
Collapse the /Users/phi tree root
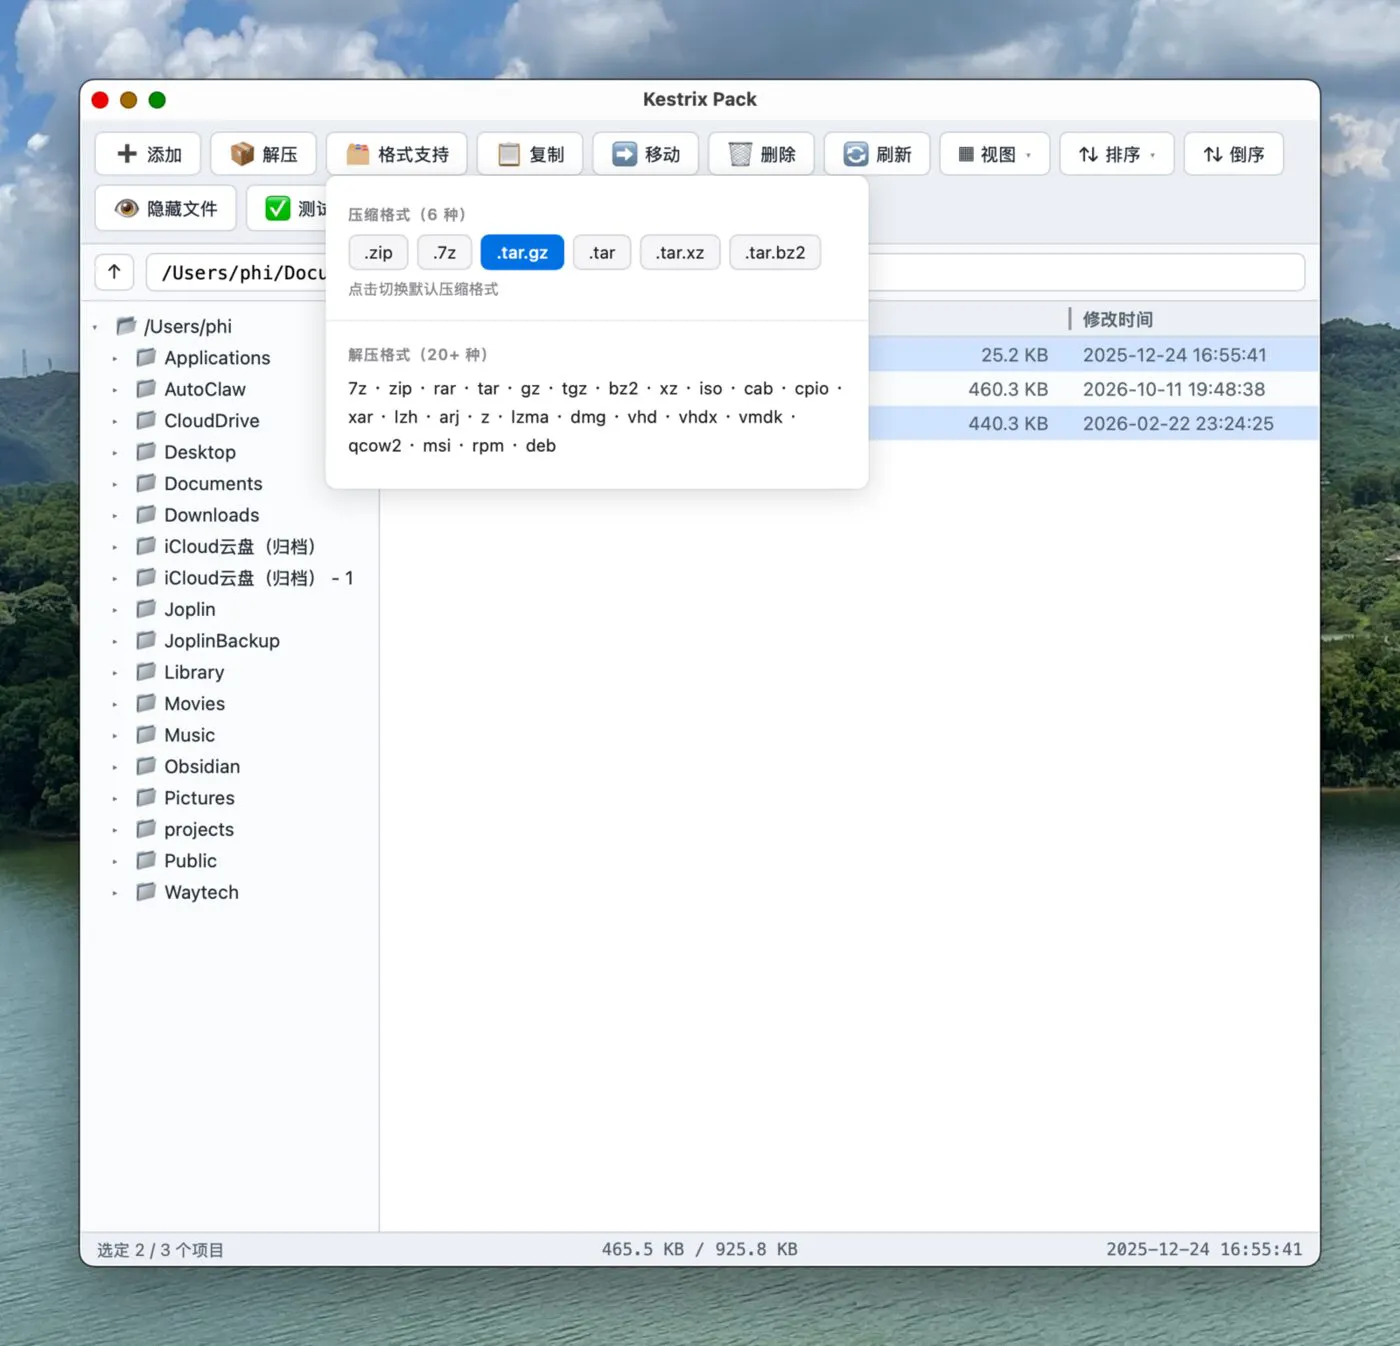pos(95,327)
